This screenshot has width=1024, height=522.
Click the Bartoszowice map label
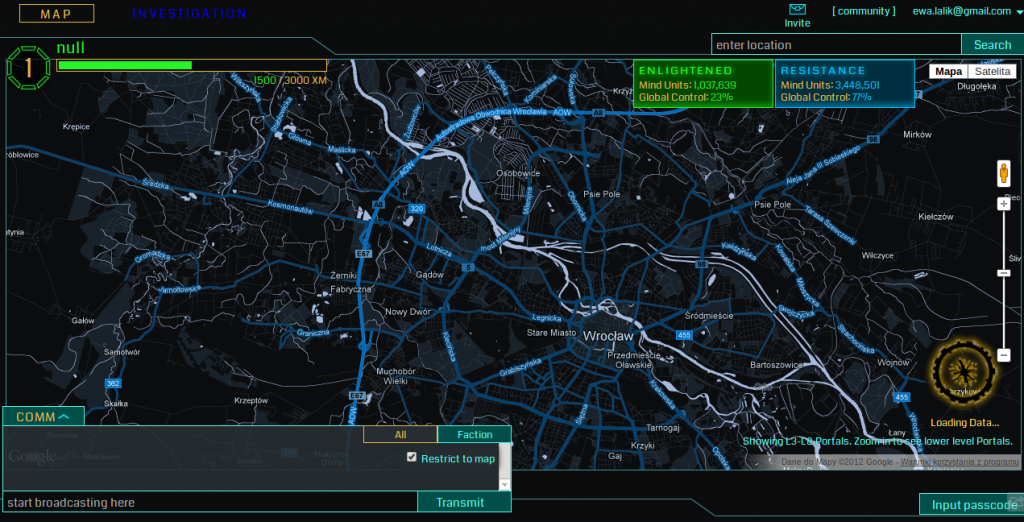775,364
